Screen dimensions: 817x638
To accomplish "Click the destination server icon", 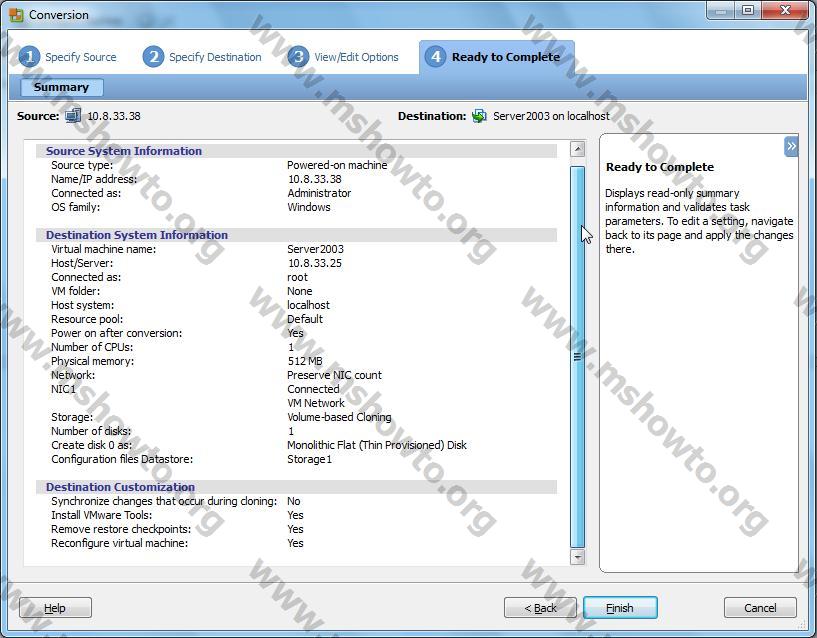I will pyautogui.click(x=479, y=116).
